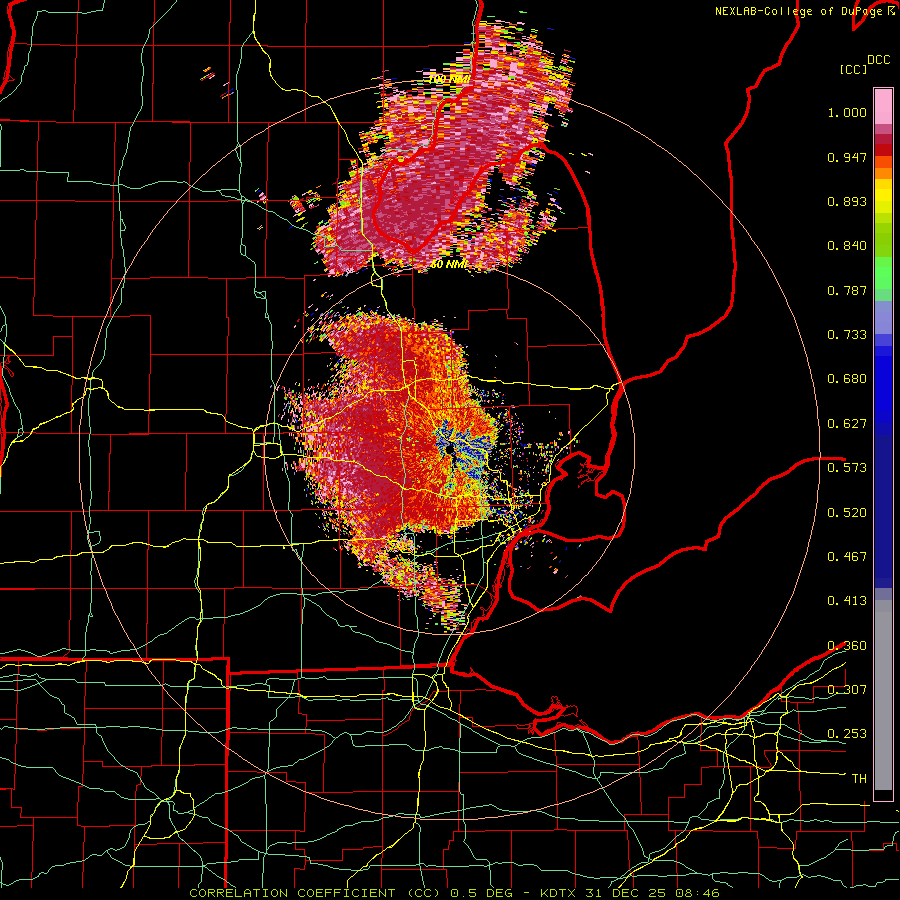The image size is (900, 900).
Task: Select the 0.413 scale value
Action: 847,601
